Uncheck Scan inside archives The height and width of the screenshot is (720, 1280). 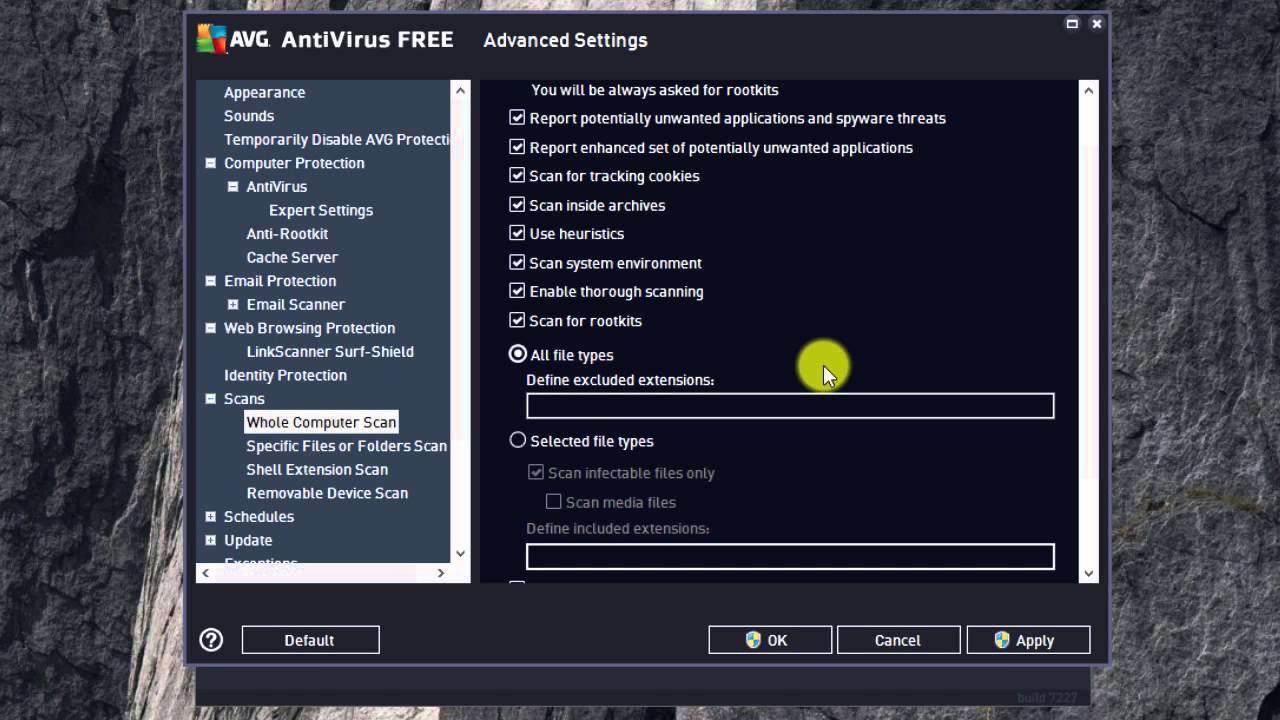point(517,205)
